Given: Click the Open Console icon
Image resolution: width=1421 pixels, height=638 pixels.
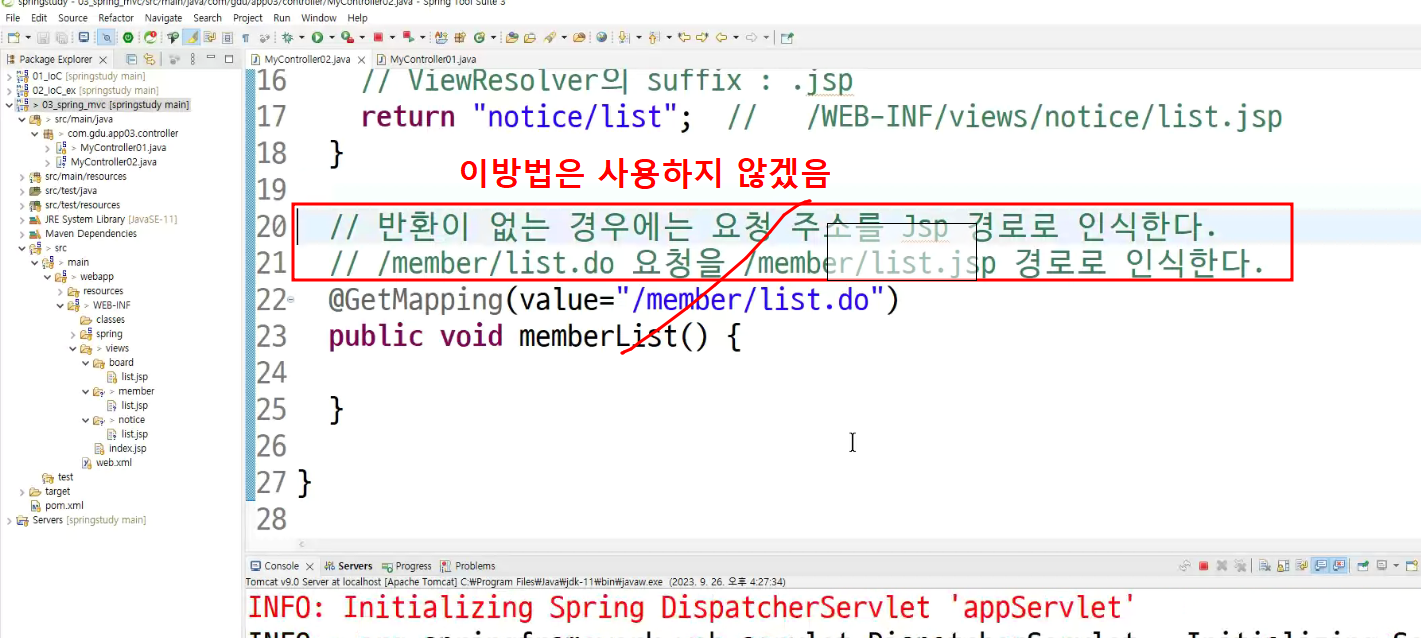Looking at the screenshot, I should click(x=1412, y=566).
